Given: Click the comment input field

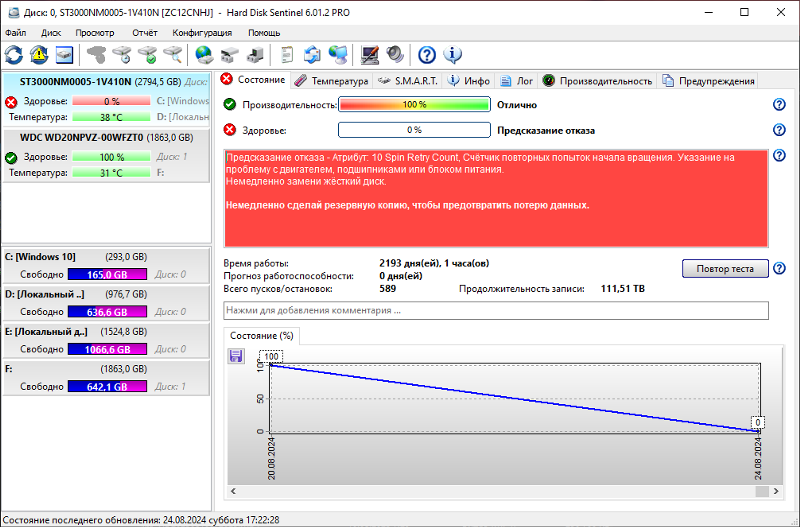Looking at the screenshot, I should (x=496, y=311).
